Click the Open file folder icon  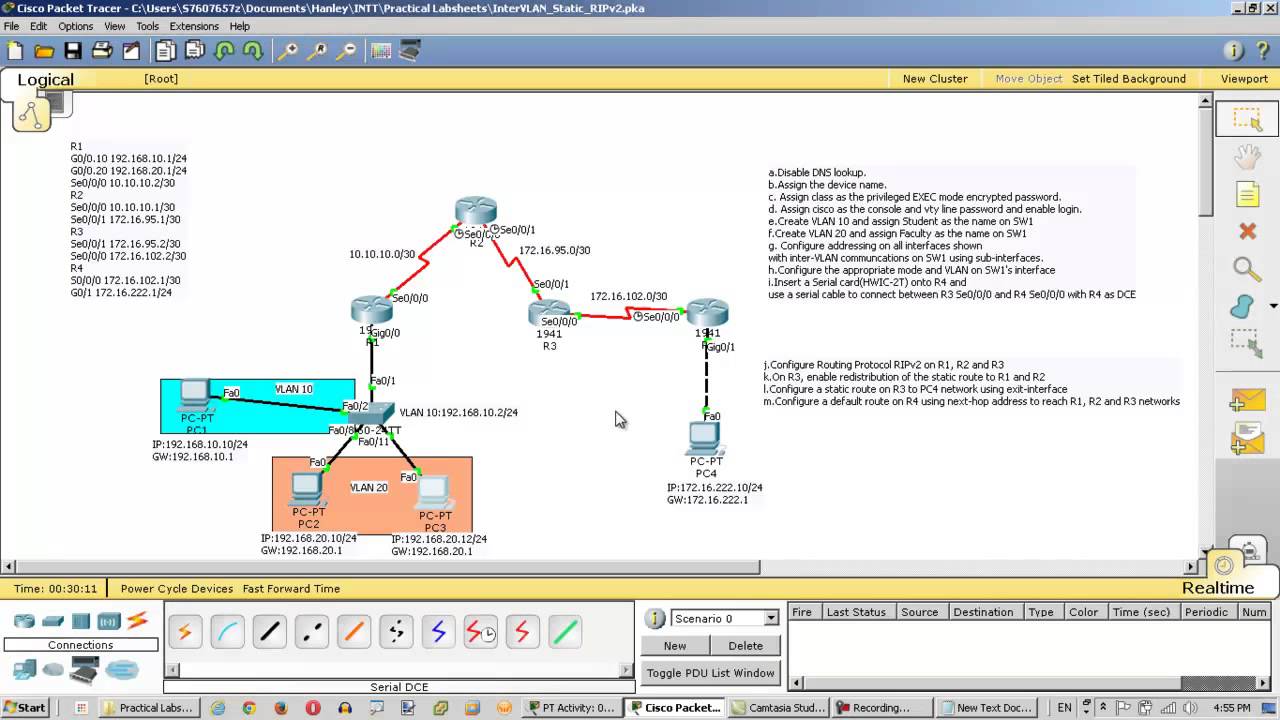click(x=44, y=51)
